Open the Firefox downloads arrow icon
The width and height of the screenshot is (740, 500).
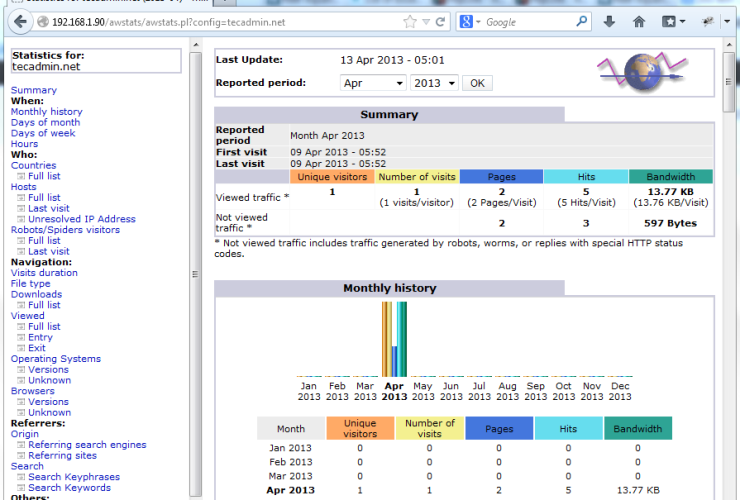609,21
